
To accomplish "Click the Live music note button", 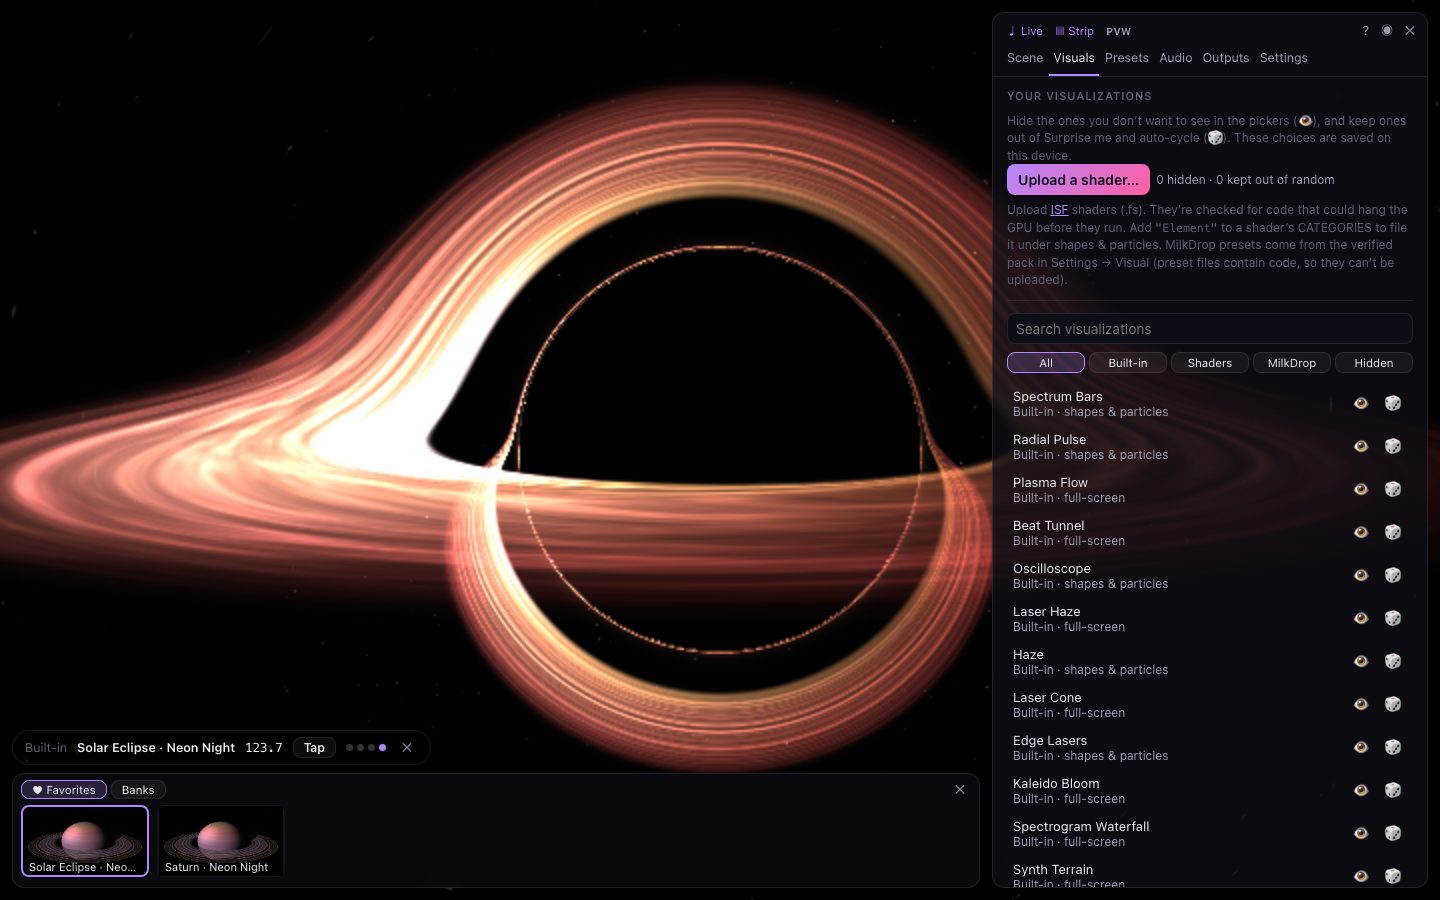I will pyautogui.click(x=1025, y=31).
